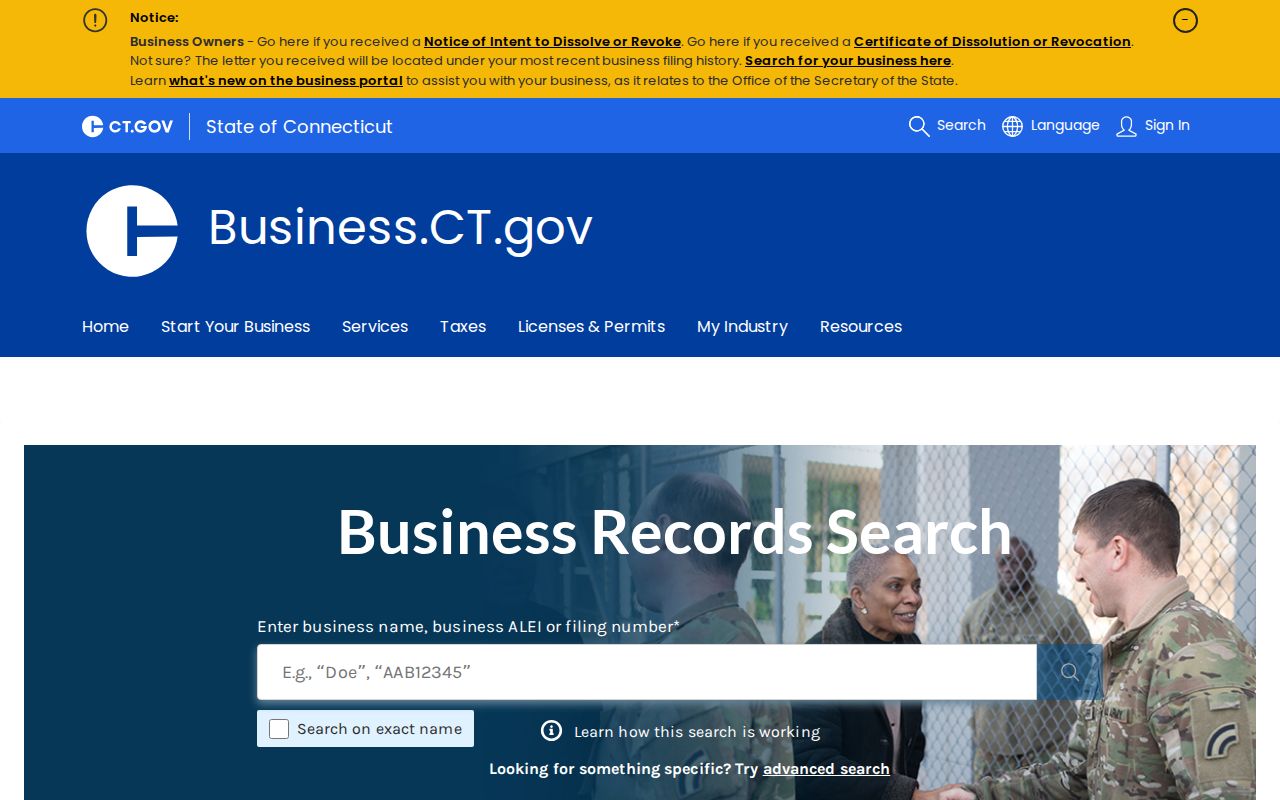Image resolution: width=1280 pixels, height=800 pixels.
Task: Click the Notice: heading text
Action: click(x=154, y=18)
